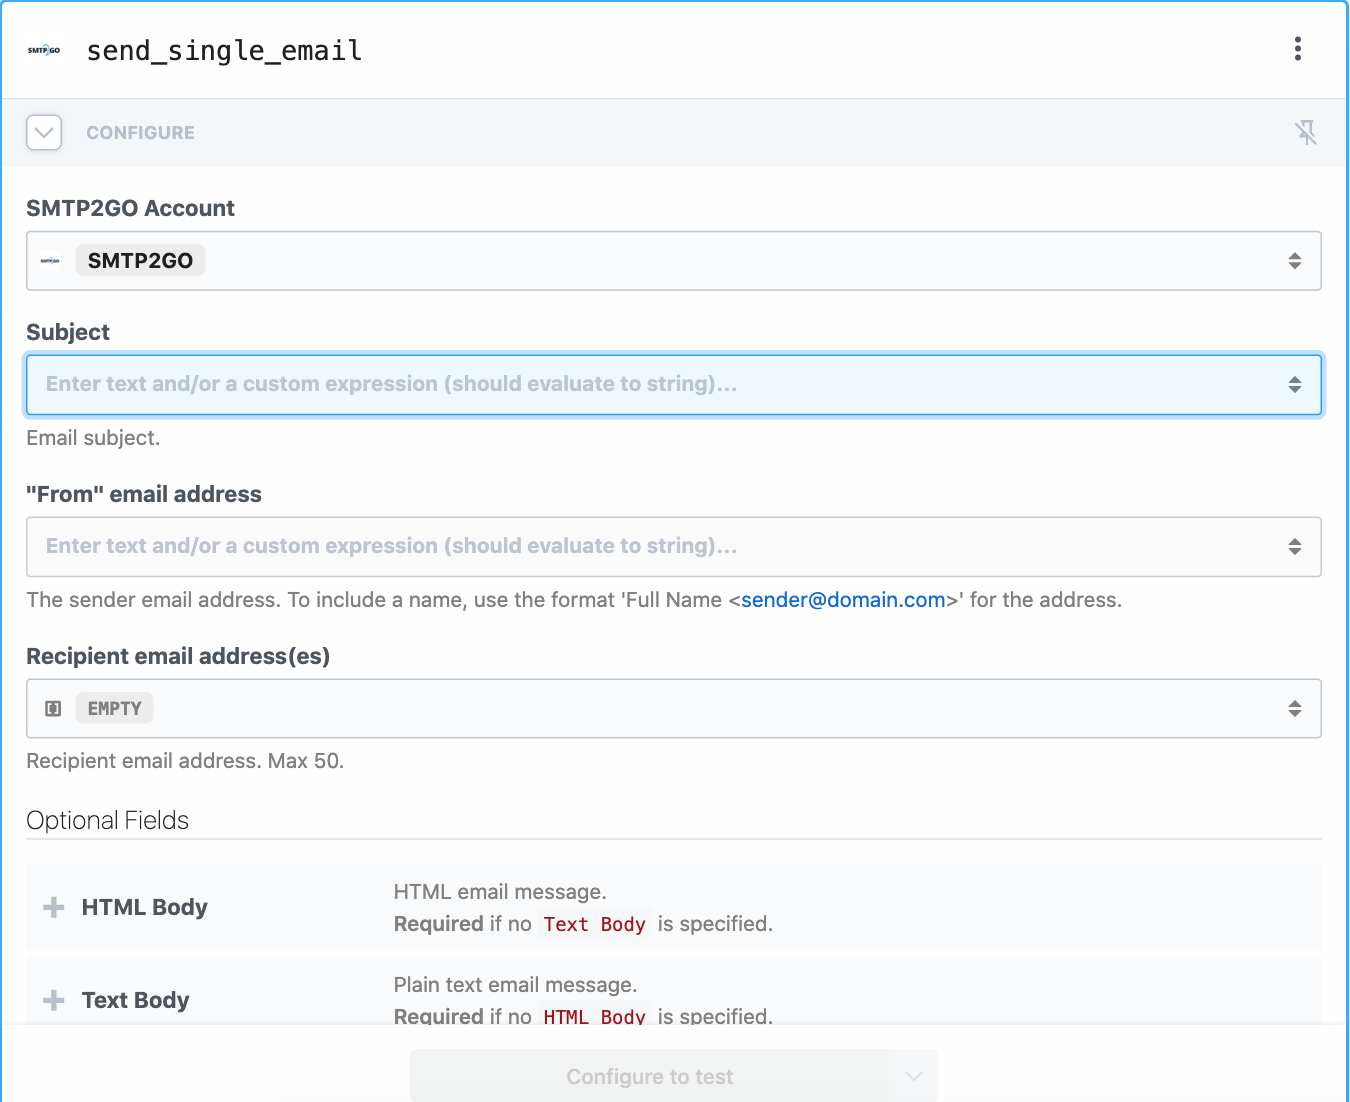Open the "From" email address field arrows

(1295, 546)
